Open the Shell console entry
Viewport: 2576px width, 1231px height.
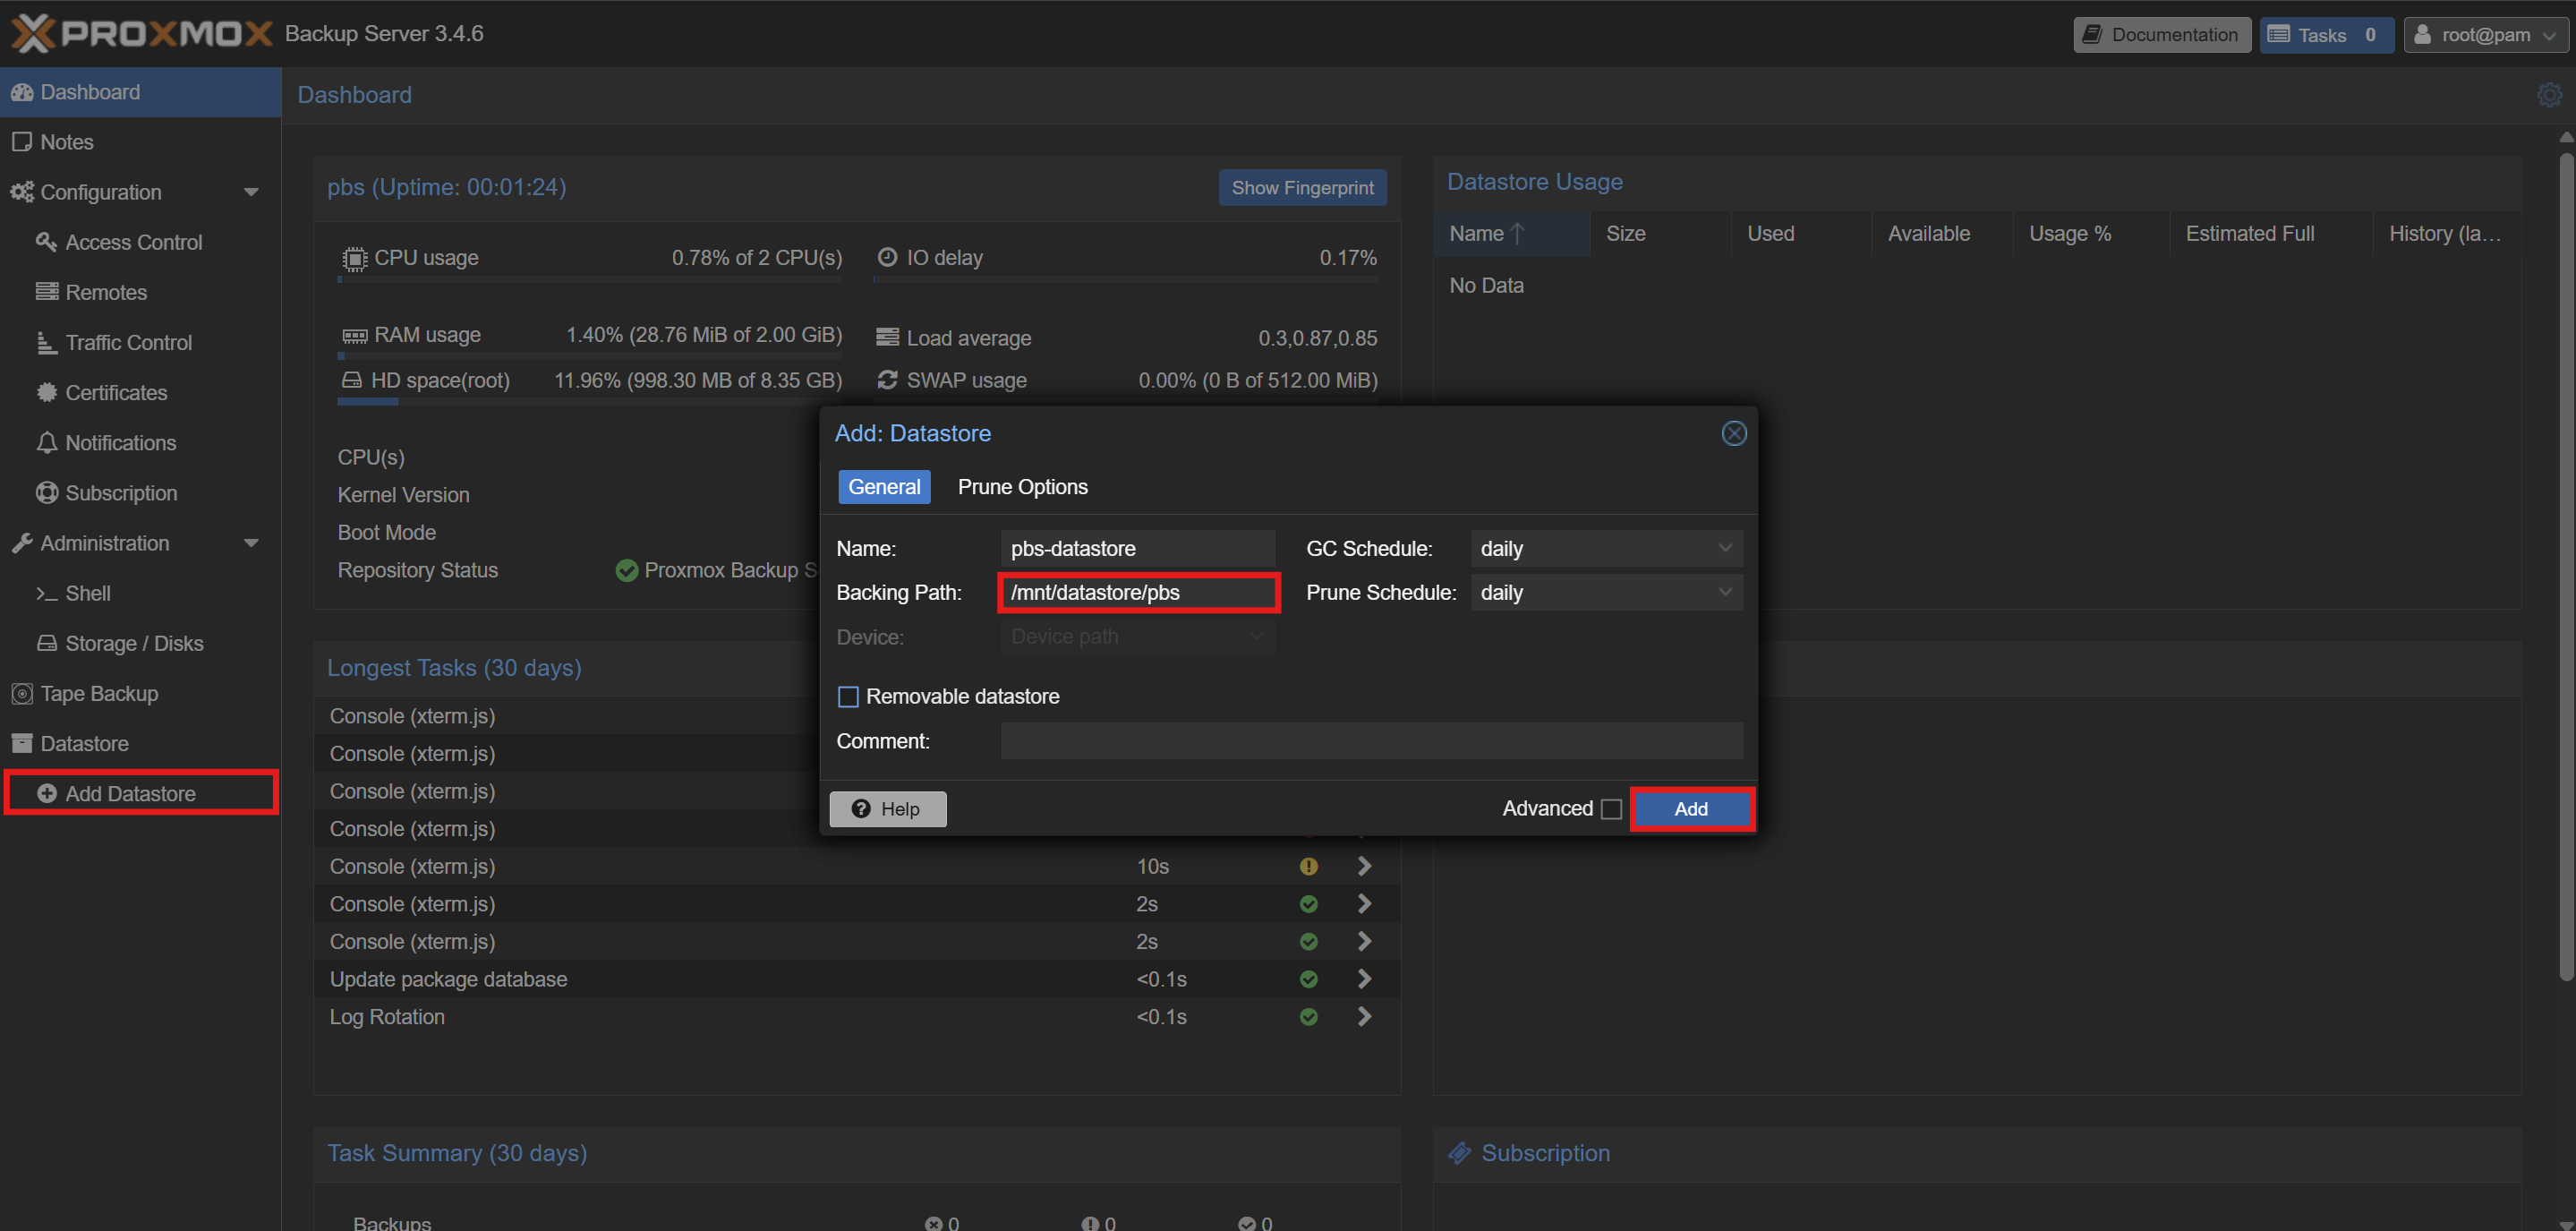87,593
